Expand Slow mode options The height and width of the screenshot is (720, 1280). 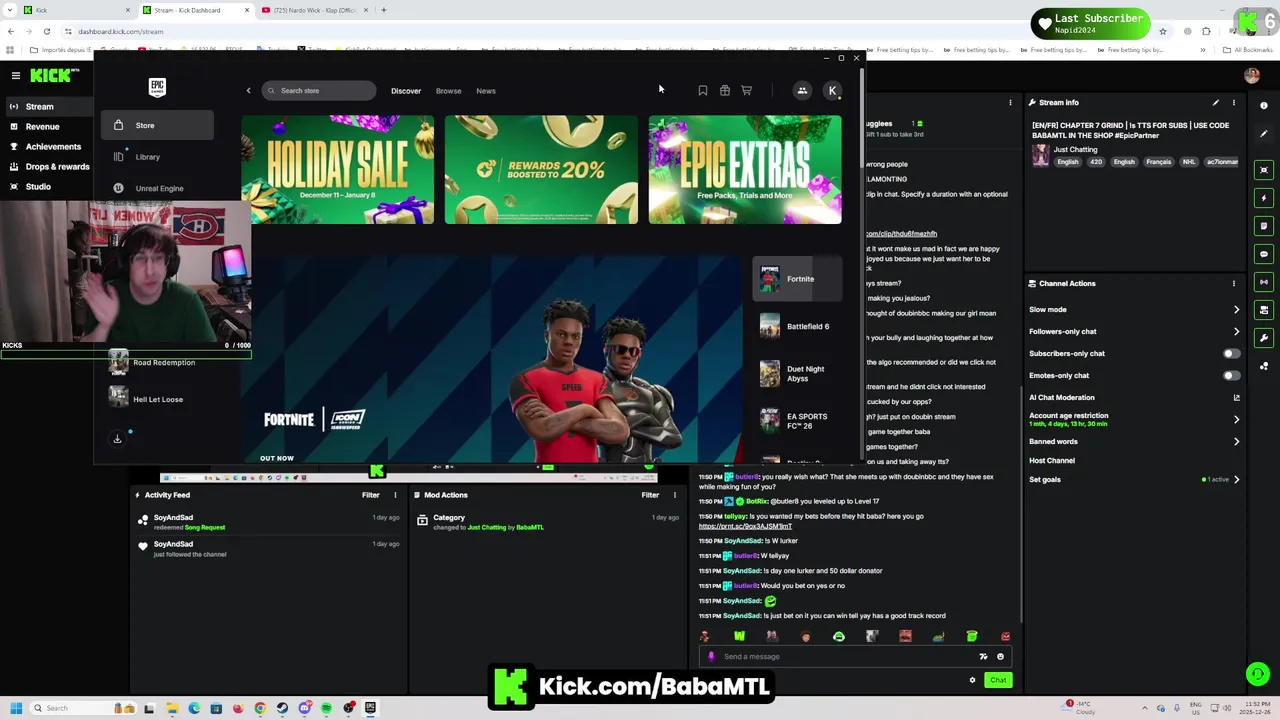point(1236,309)
